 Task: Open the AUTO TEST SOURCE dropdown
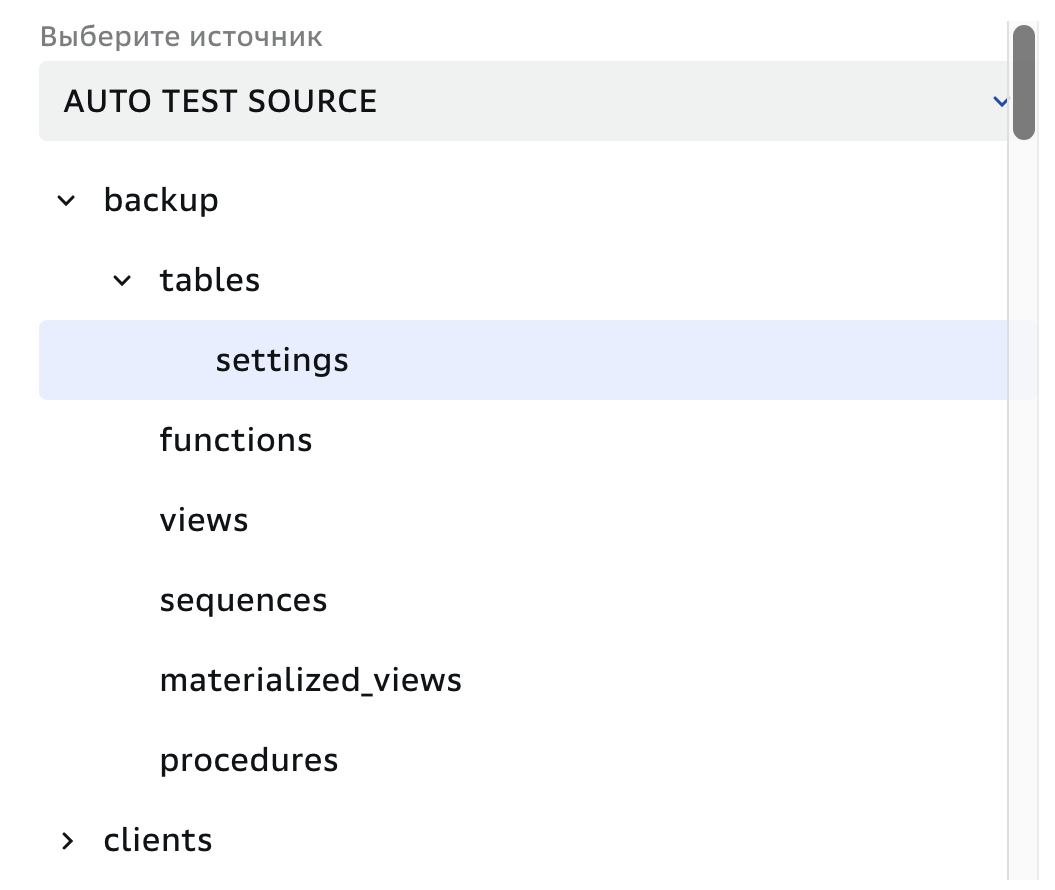tap(523, 101)
